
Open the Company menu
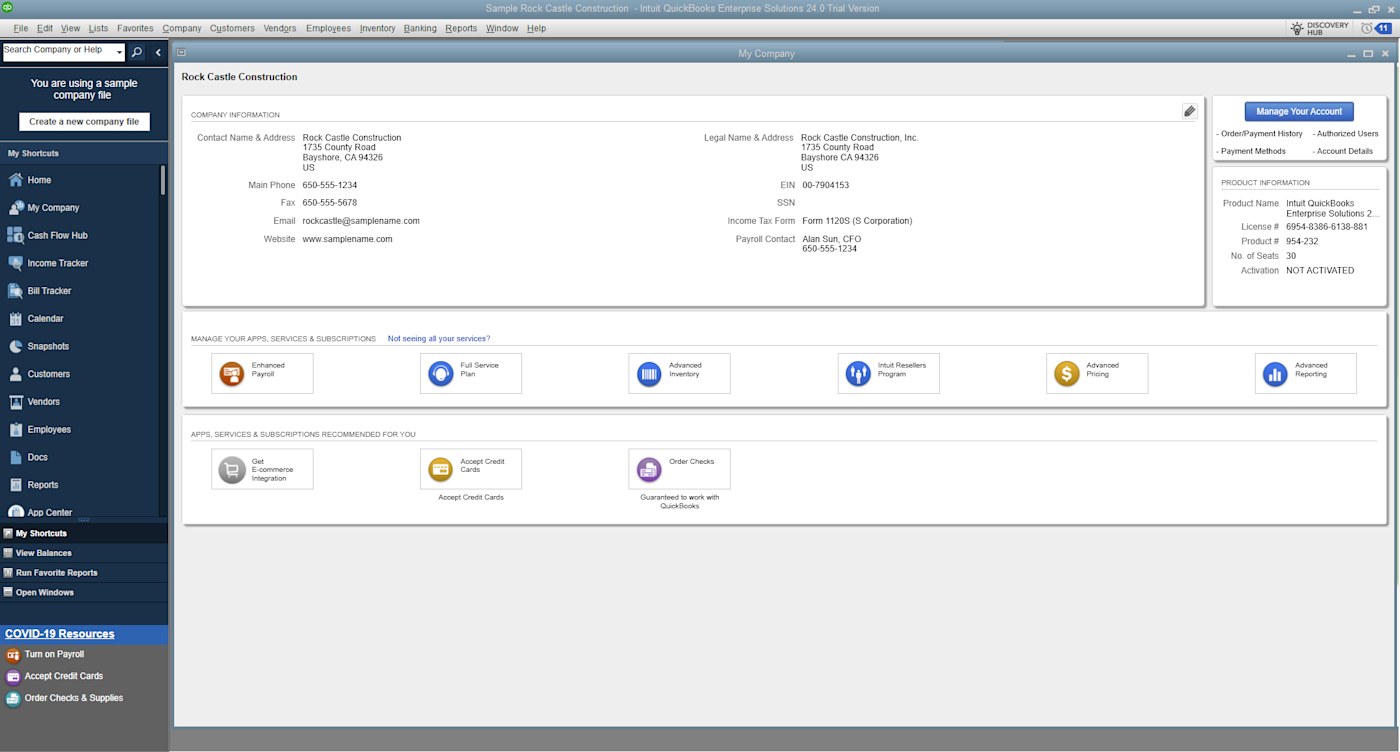[x=182, y=28]
